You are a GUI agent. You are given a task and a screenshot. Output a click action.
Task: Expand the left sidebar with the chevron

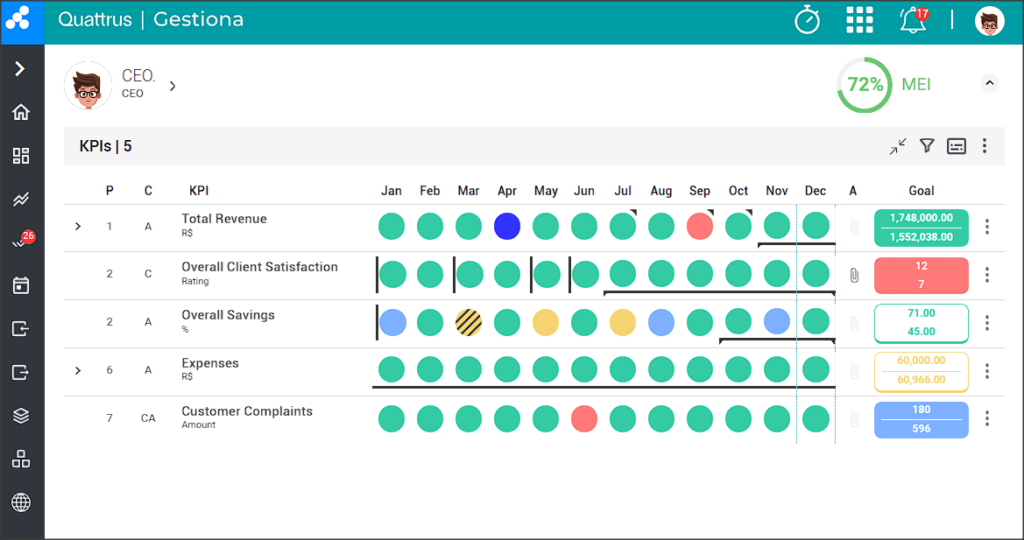coord(20,69)
